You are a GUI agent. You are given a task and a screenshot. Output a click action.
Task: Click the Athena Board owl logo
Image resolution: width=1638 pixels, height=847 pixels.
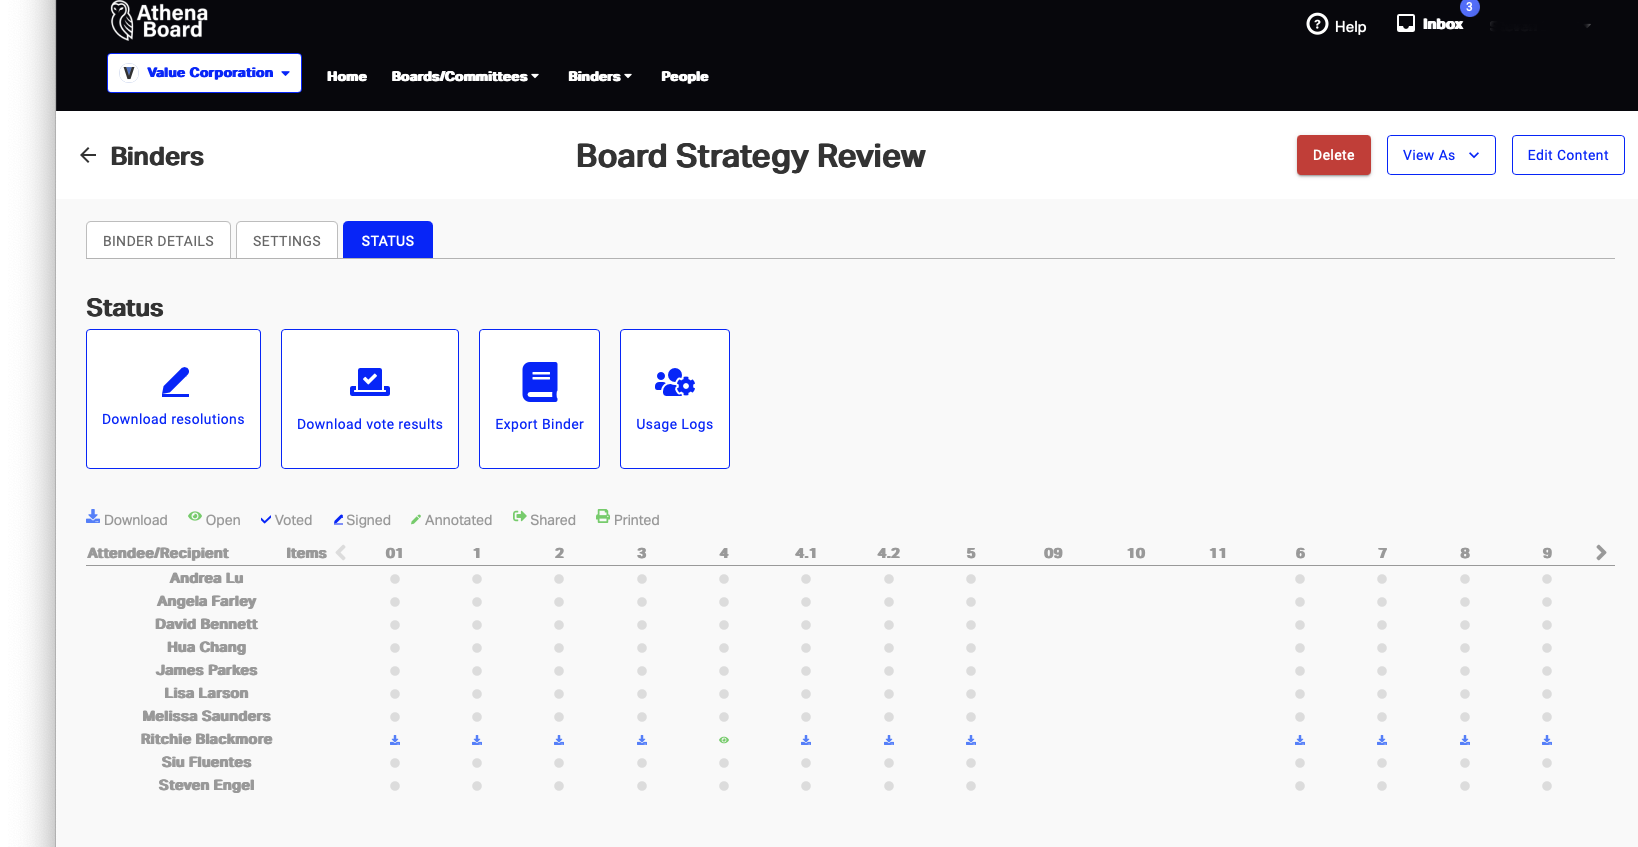(121, 20)
